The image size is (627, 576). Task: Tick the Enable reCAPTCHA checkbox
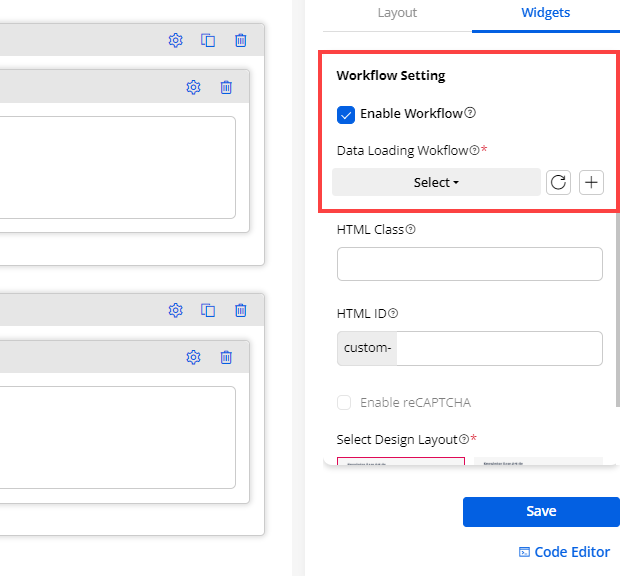click(x=345, y=403)
